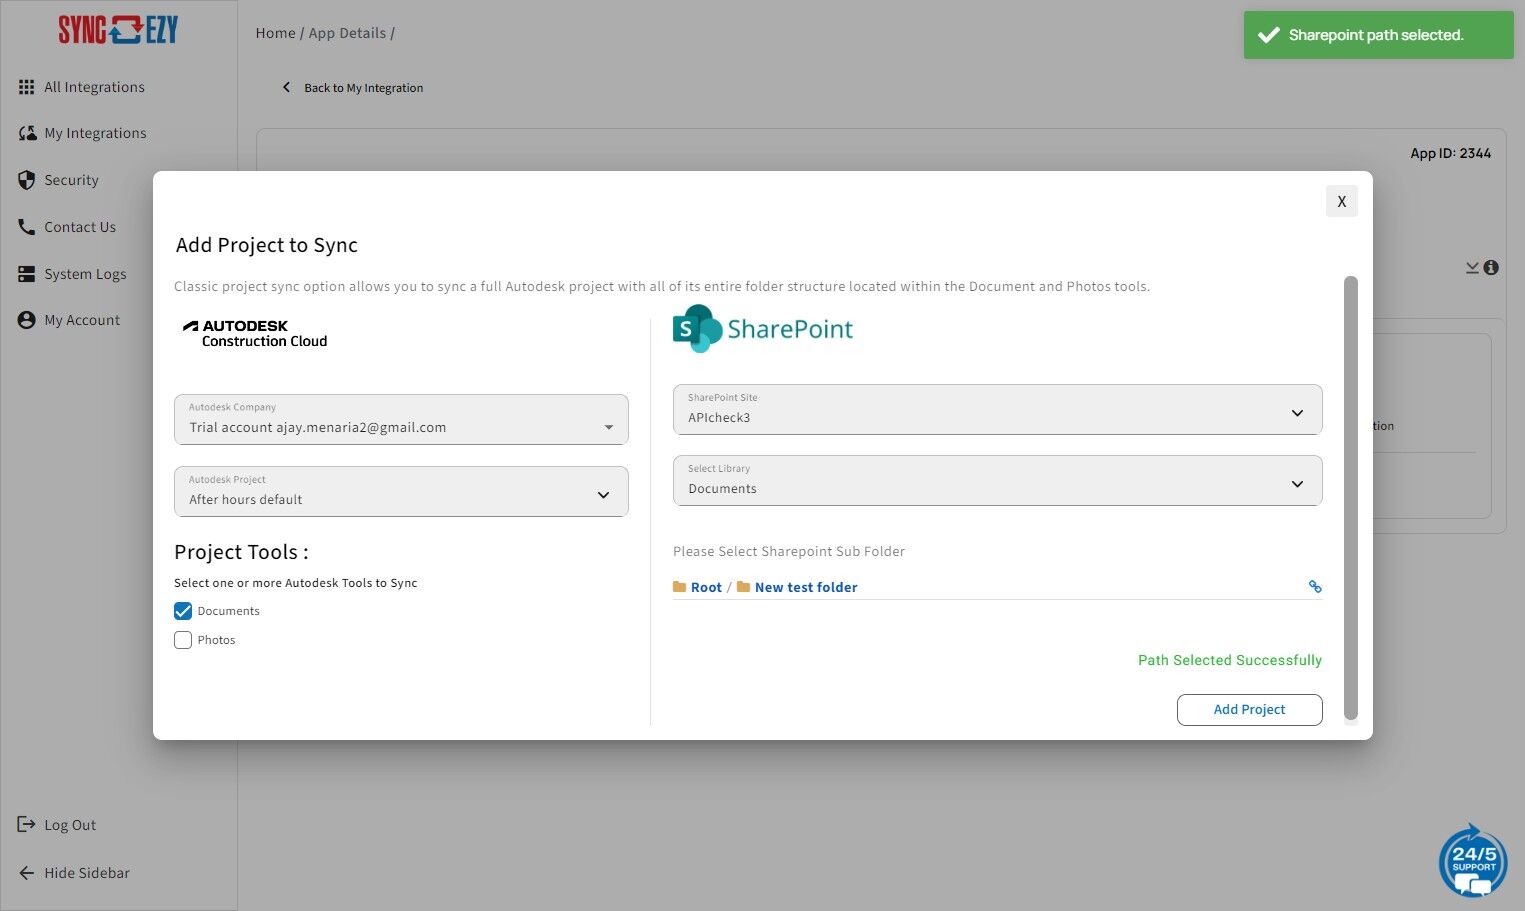The height and width of the screenshot is (911, 1525).
Task: Select New test folder in path
Action: [806, 587]
